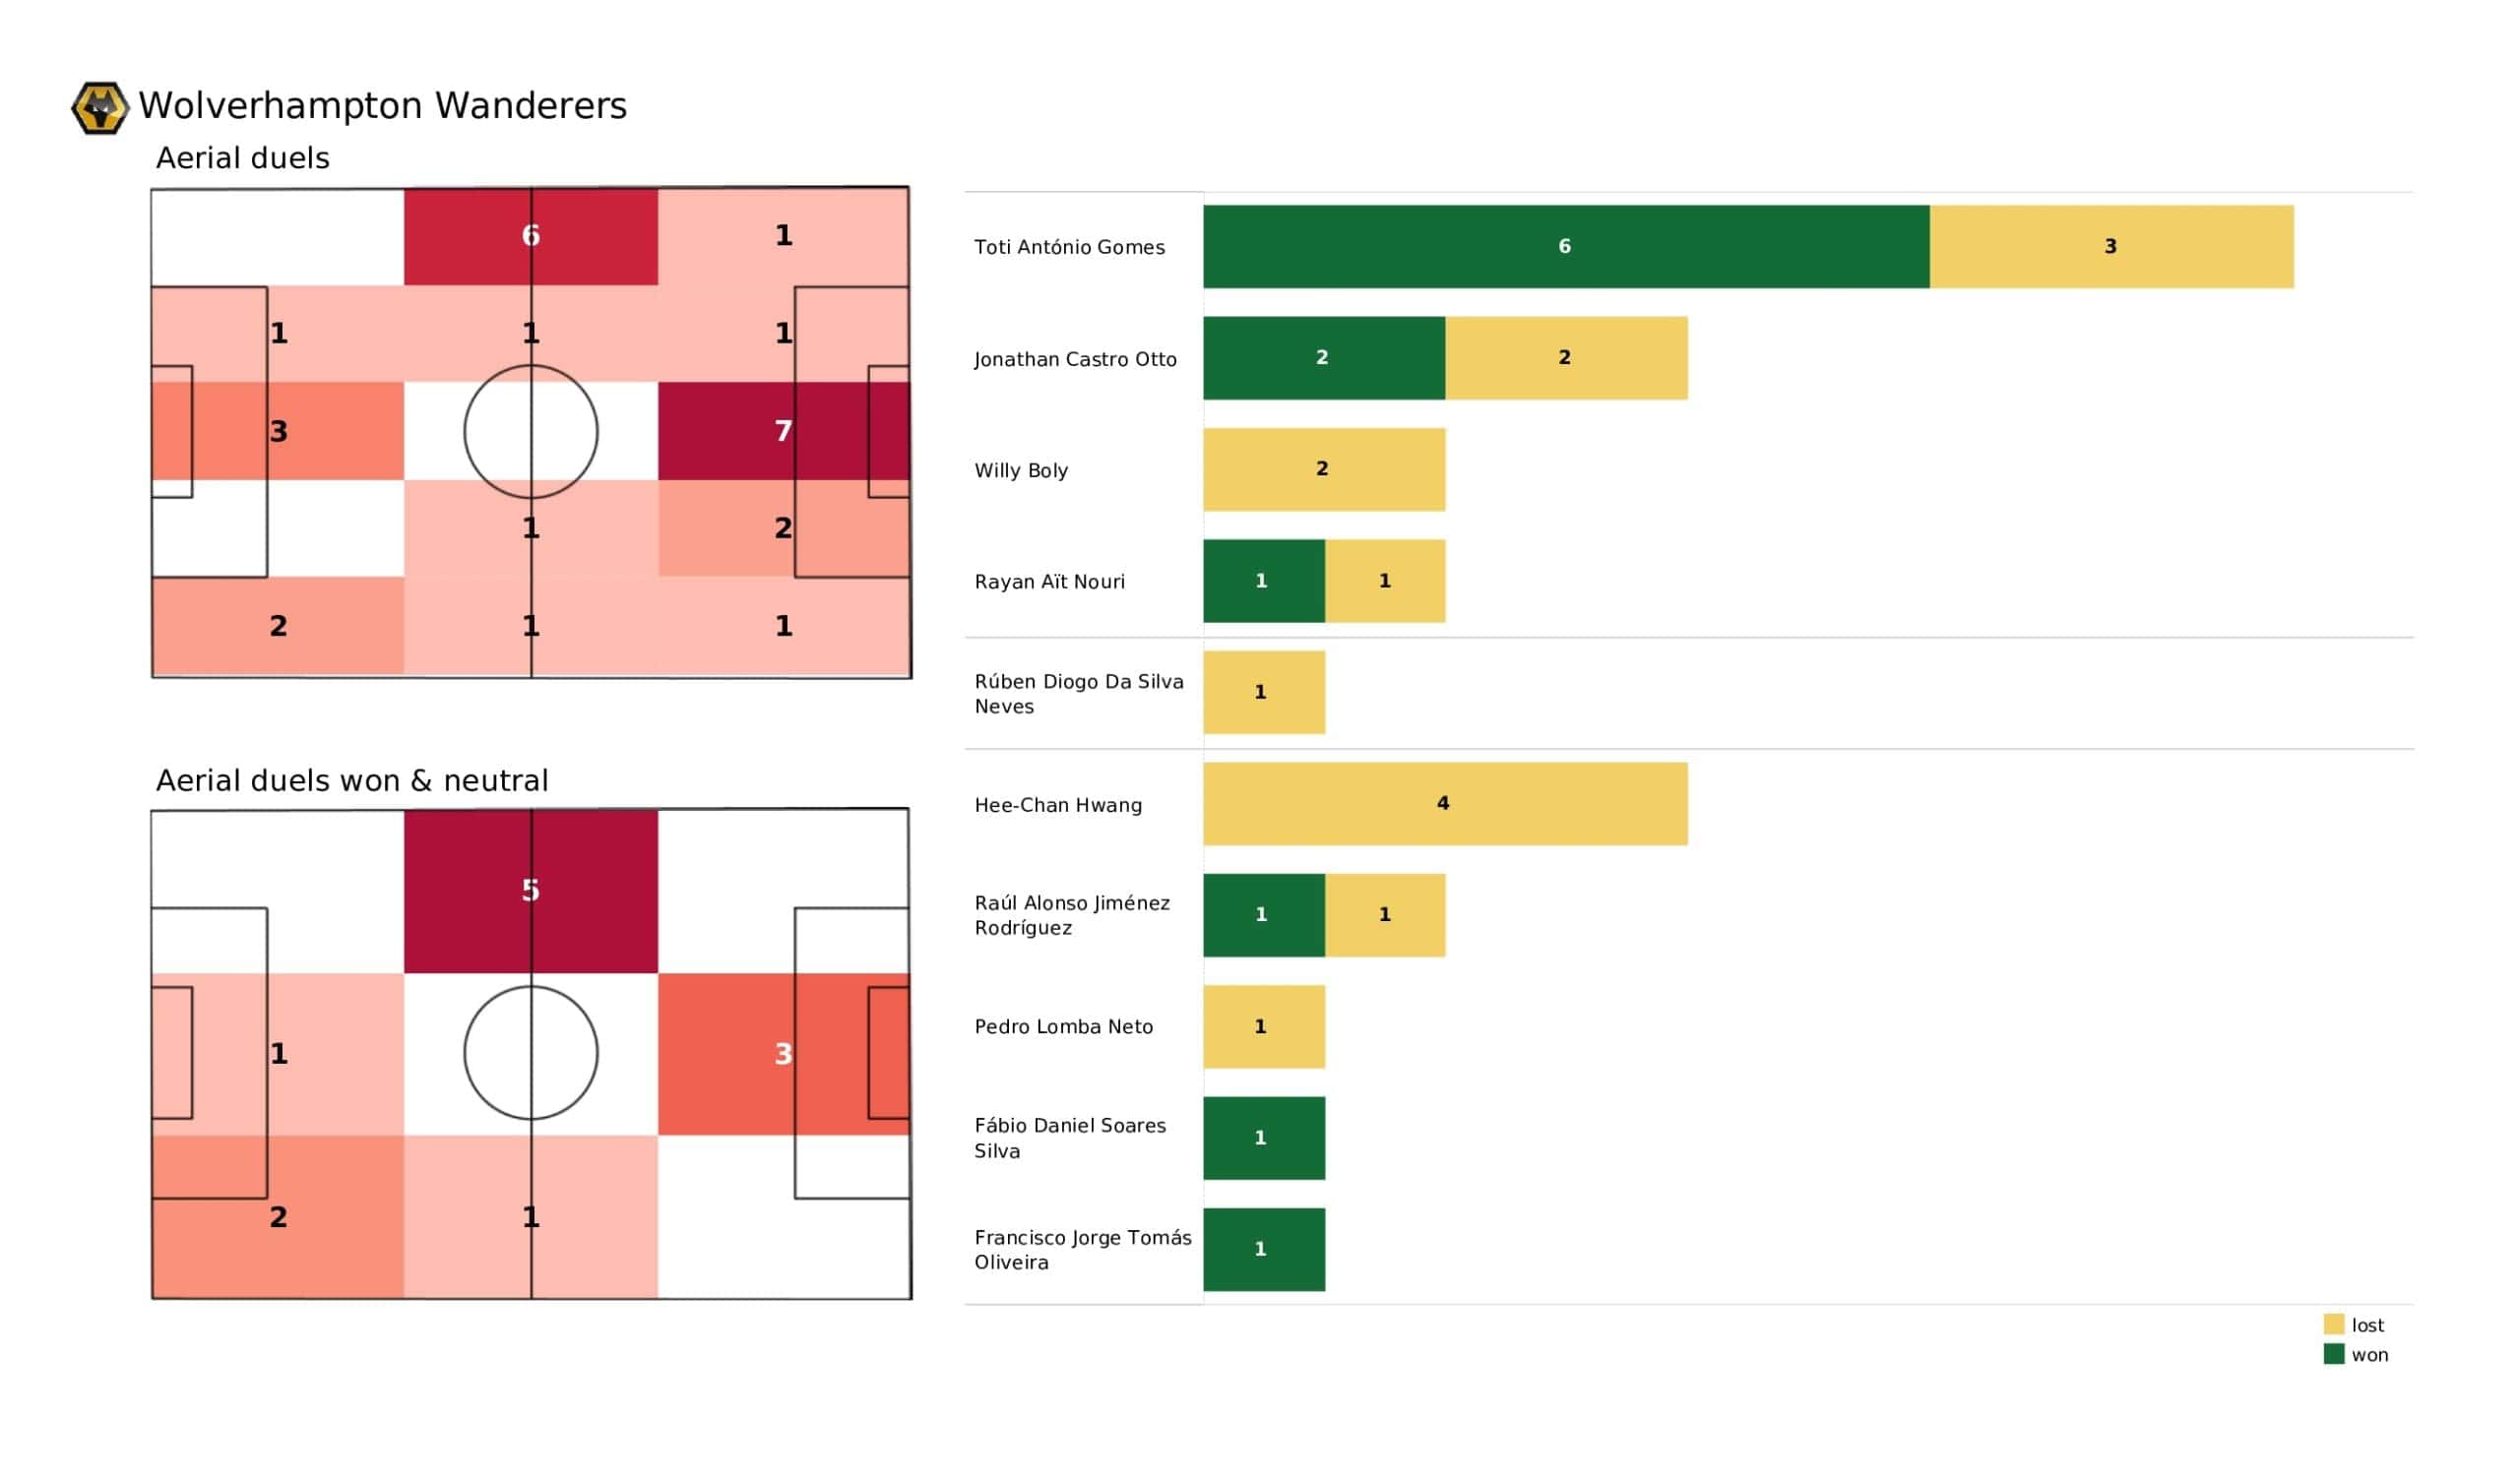Click Jonathan Castro Otto's green won bar
The image size is (2520, 1480).
pos(1323,358)
